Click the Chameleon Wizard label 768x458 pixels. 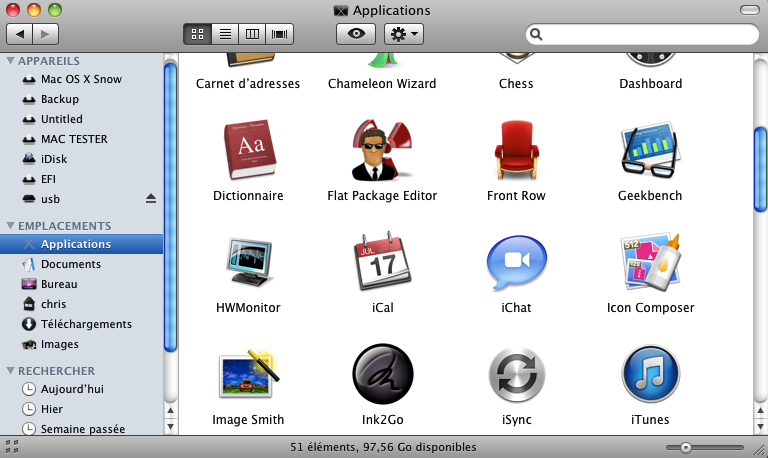382,84
